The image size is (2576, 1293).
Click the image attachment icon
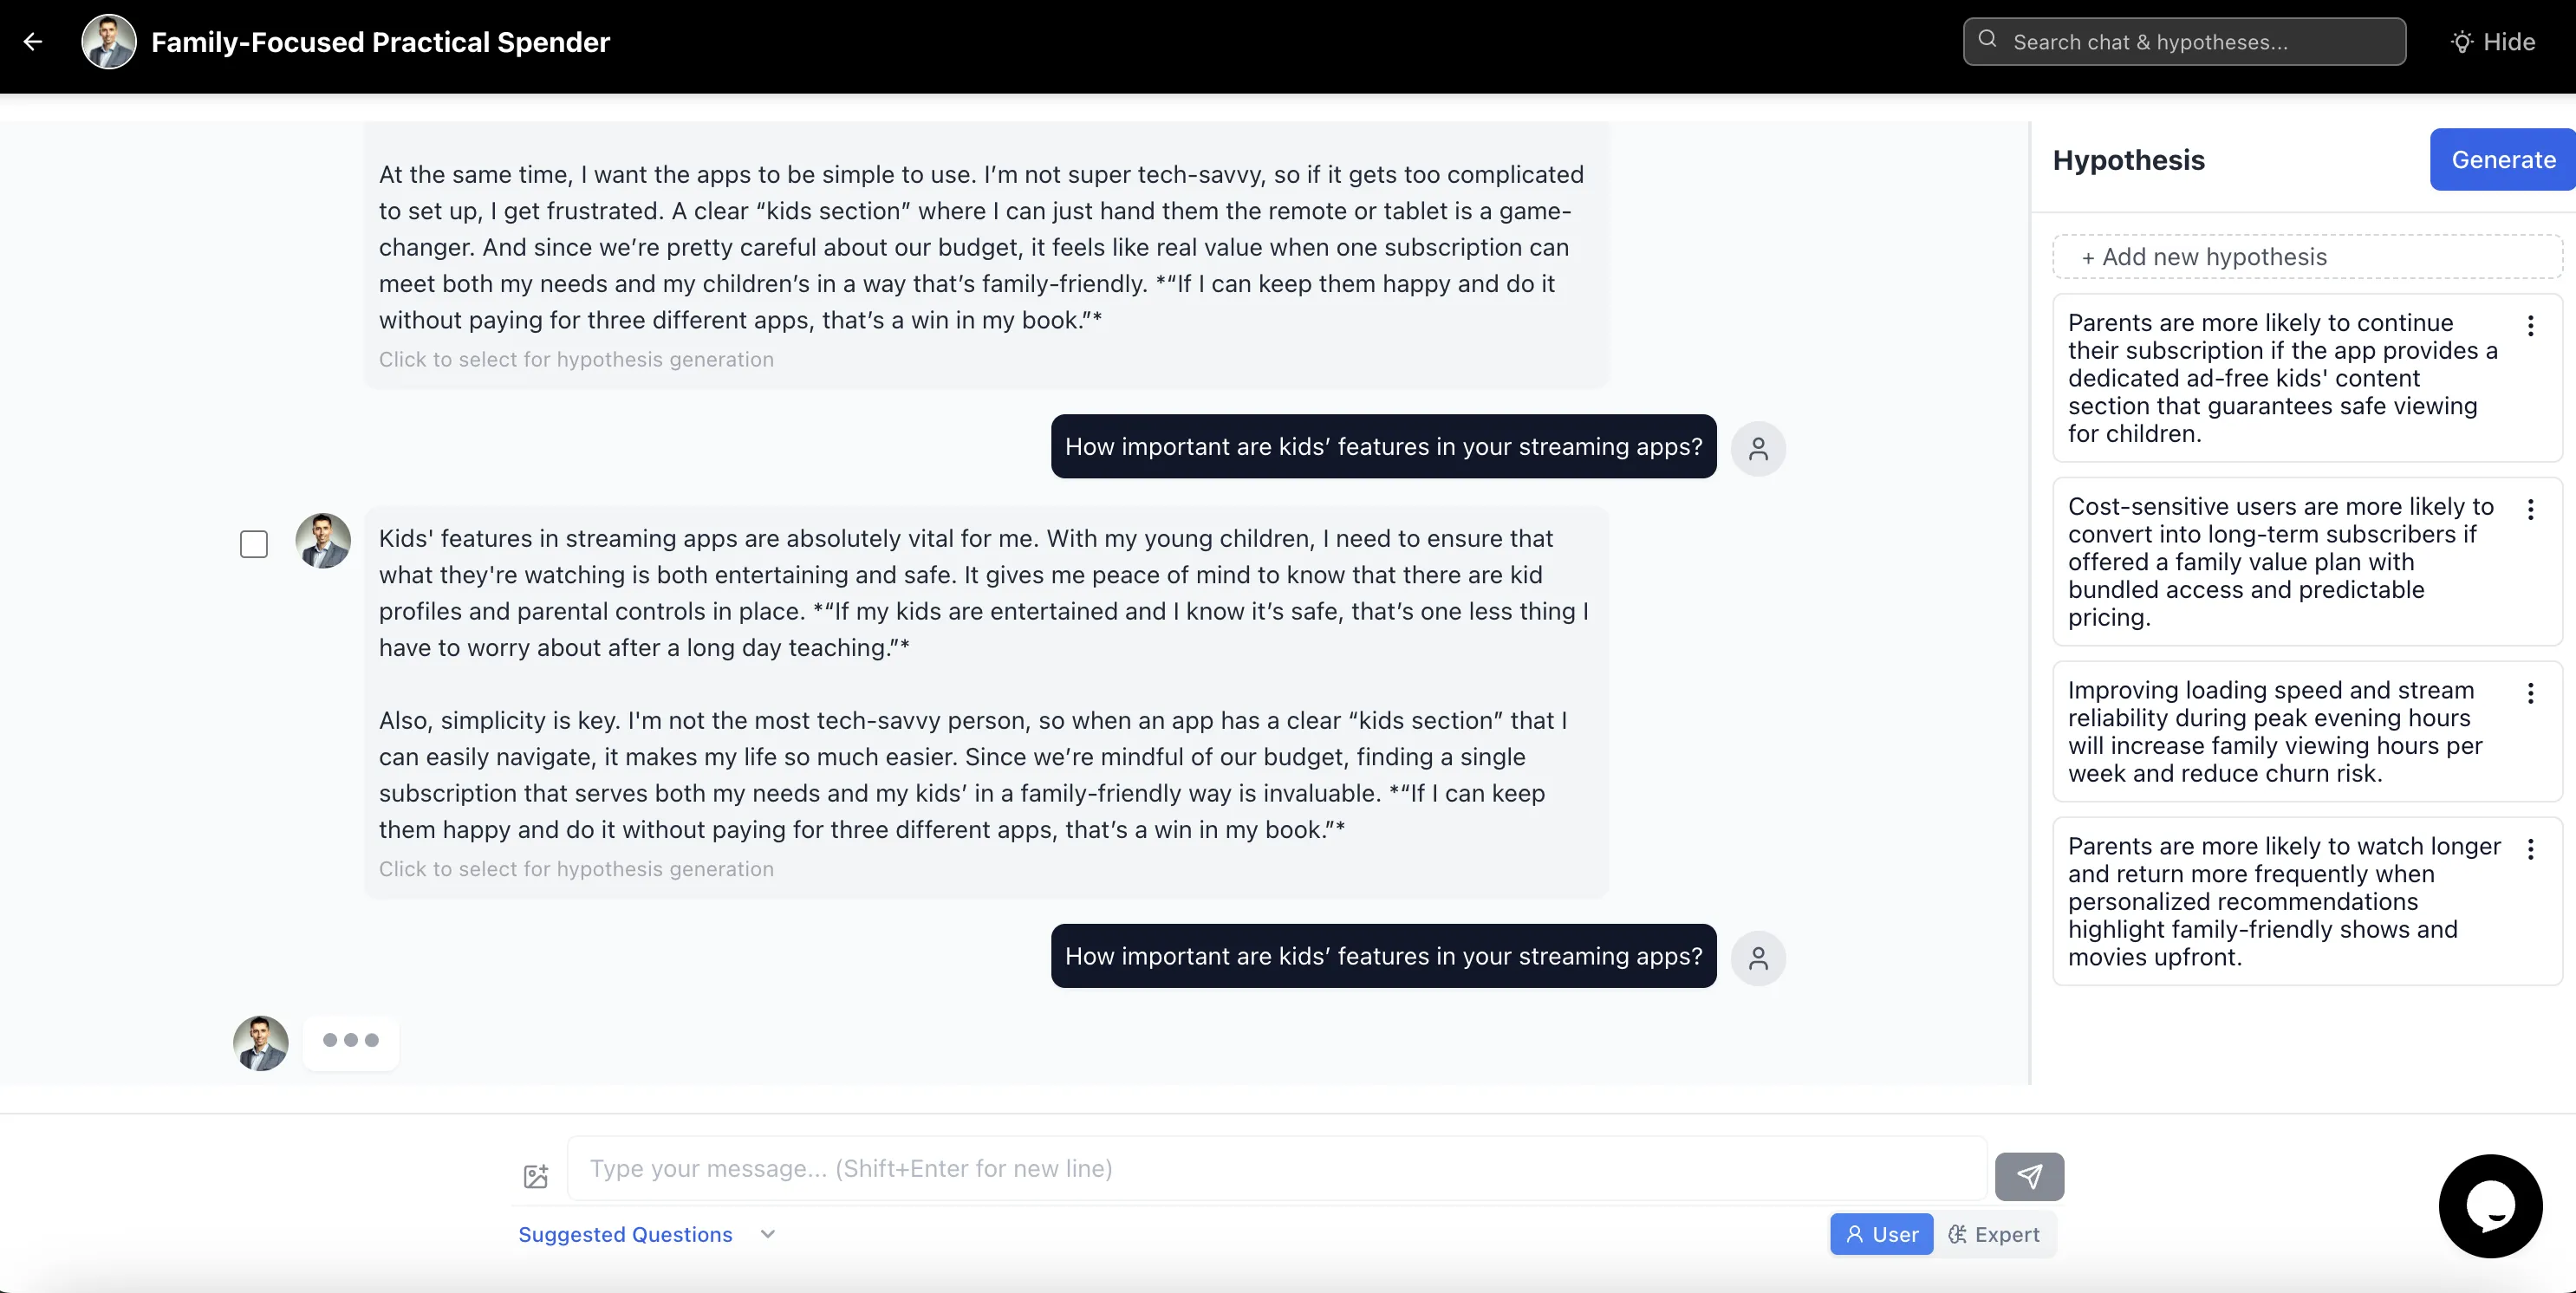pos(536,1176)
